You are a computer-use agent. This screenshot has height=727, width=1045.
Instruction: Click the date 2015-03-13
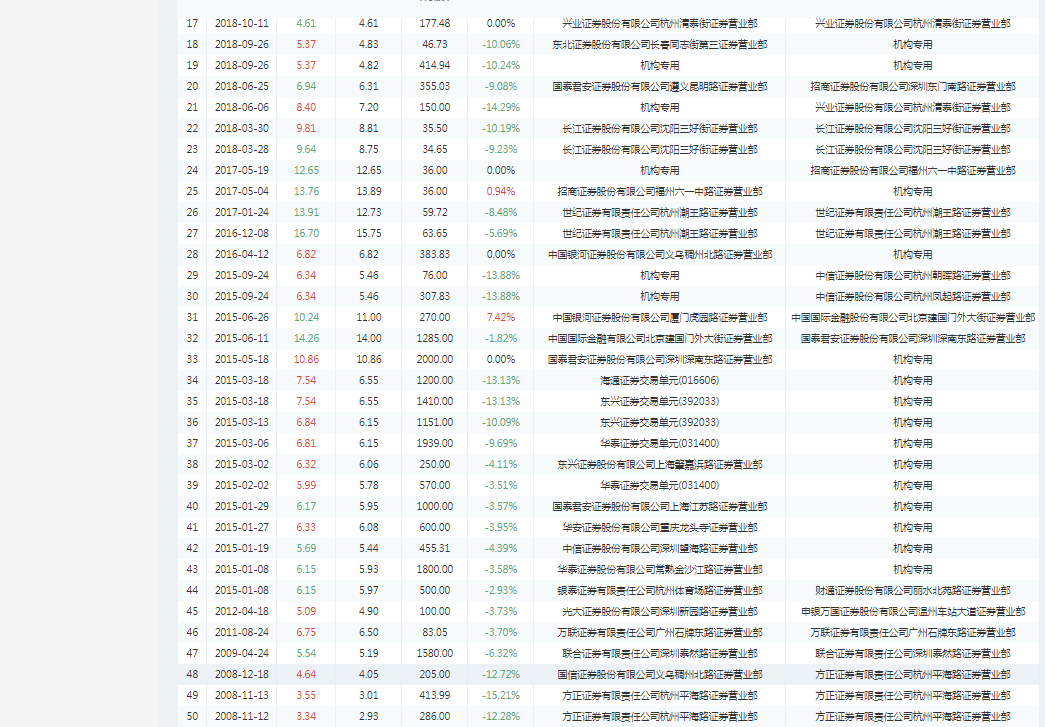(241, 422)
